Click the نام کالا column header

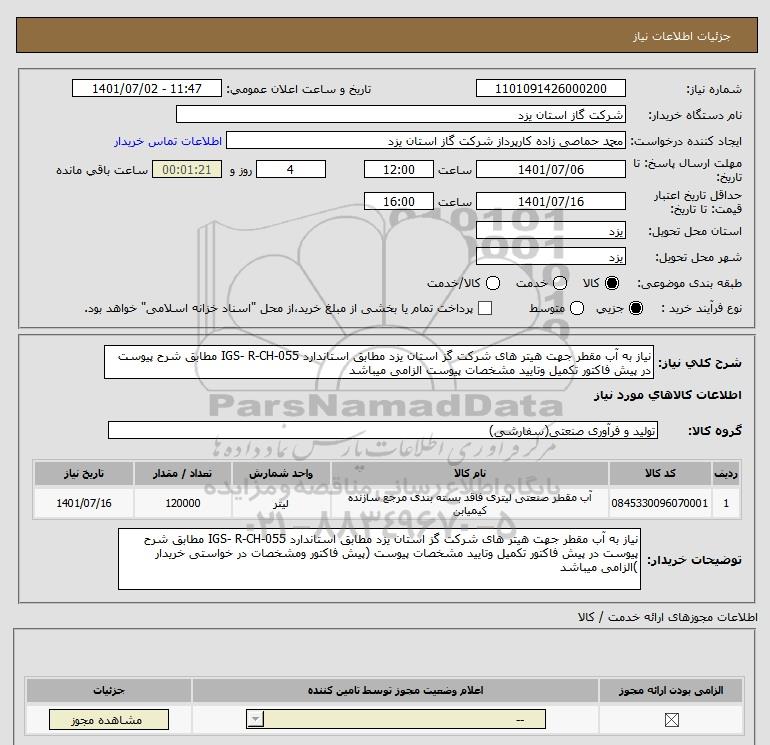tap(470, 473)
